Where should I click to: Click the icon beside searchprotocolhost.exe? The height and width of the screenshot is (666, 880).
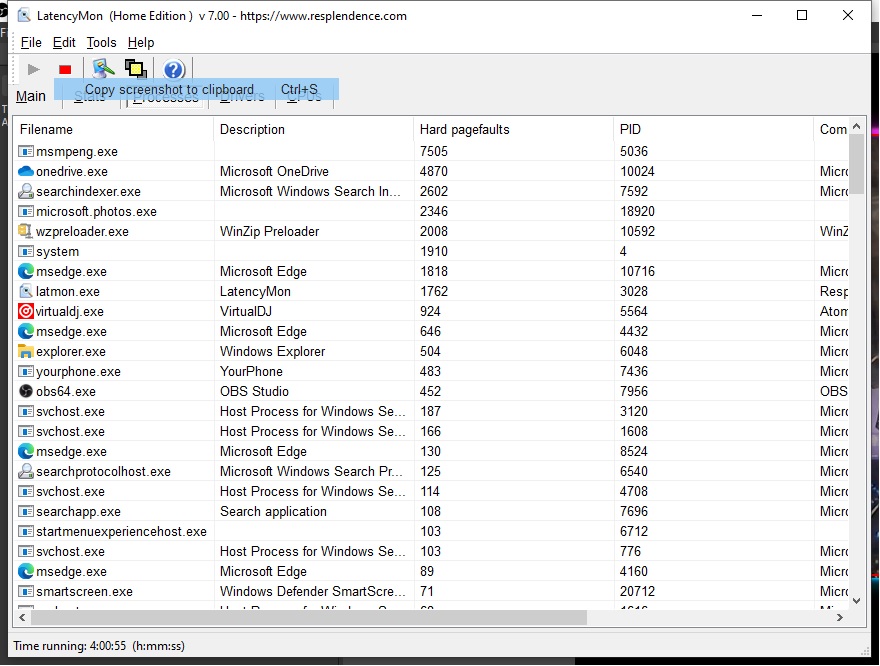click(x=26, y=472)
